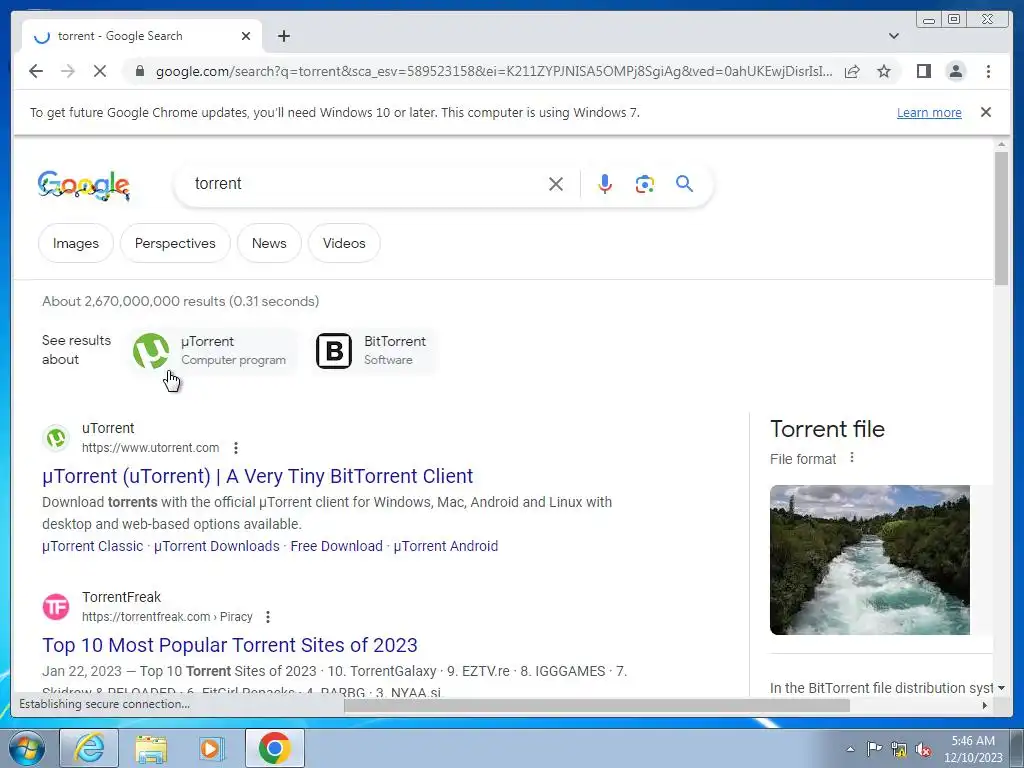Share this page icon in the address bar
The height and width of the screenshot is (768, 1024).
[852, 71]
